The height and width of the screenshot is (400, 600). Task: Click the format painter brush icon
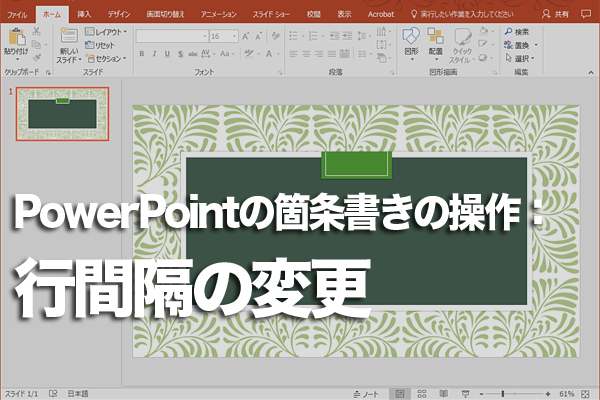(36, 58)
